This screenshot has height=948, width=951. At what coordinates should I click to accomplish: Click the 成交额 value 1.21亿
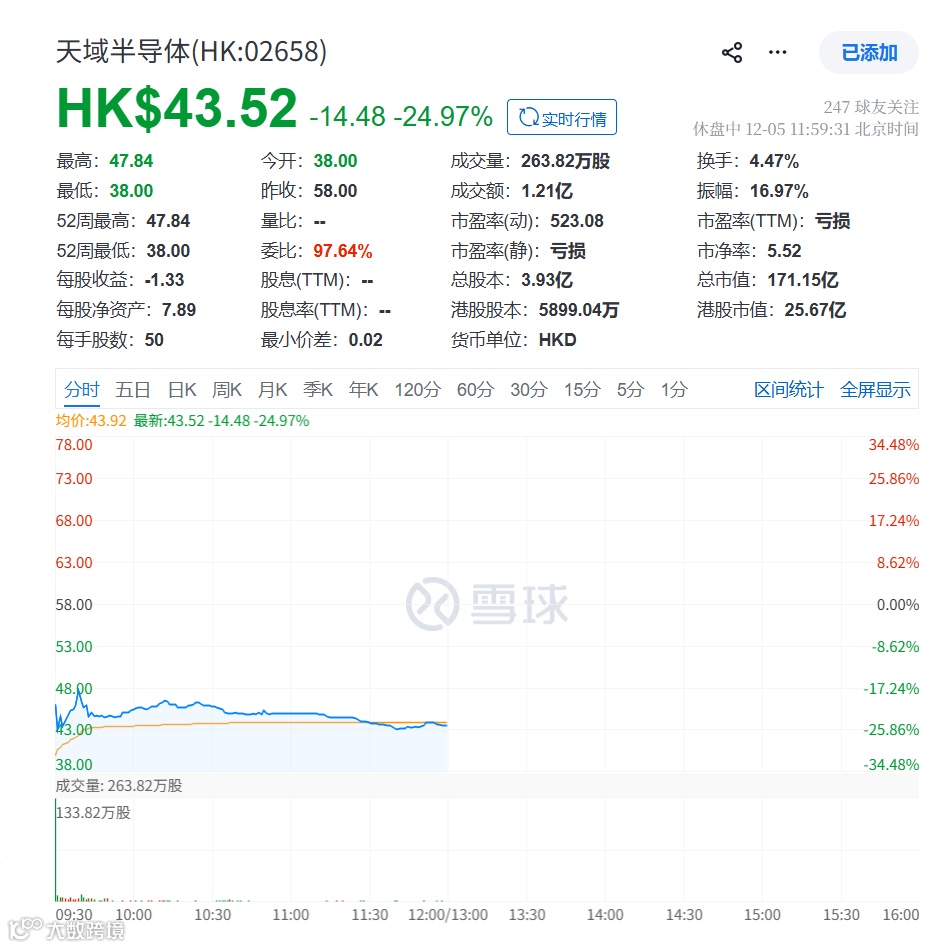click(547, 190)
